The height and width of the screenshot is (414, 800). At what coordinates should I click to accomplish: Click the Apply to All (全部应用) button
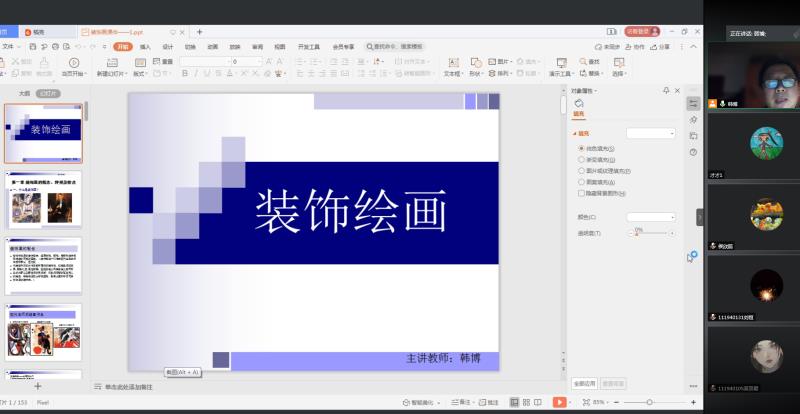pos(585,383)
